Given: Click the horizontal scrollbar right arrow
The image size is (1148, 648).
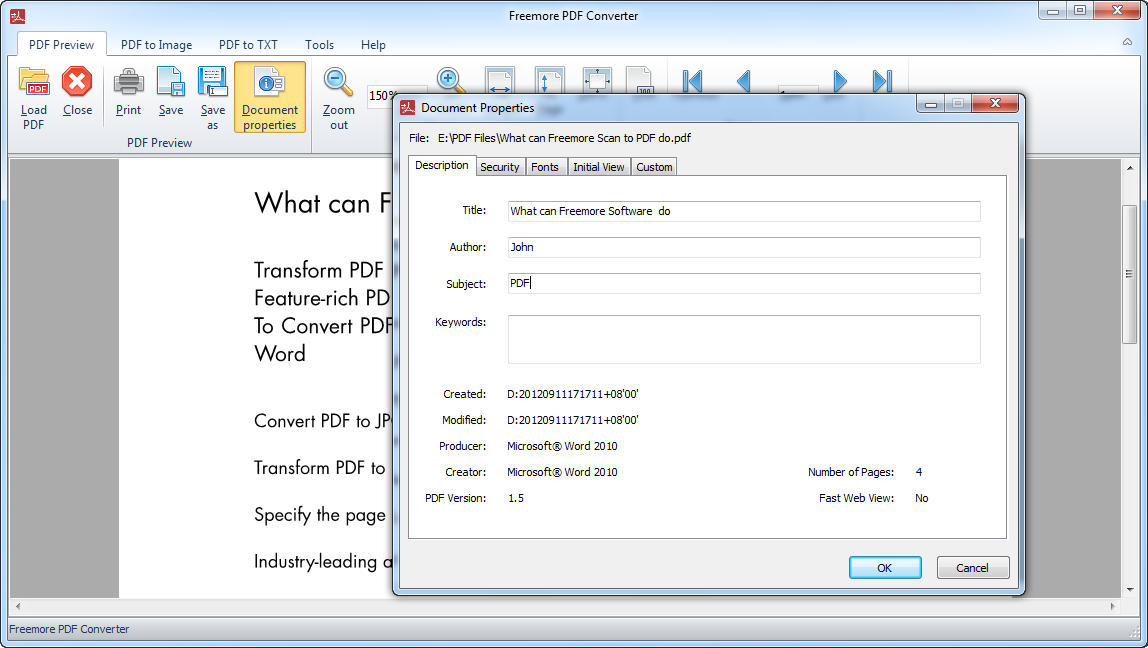Looking at the screenshot, I should tap(1113, 606).
